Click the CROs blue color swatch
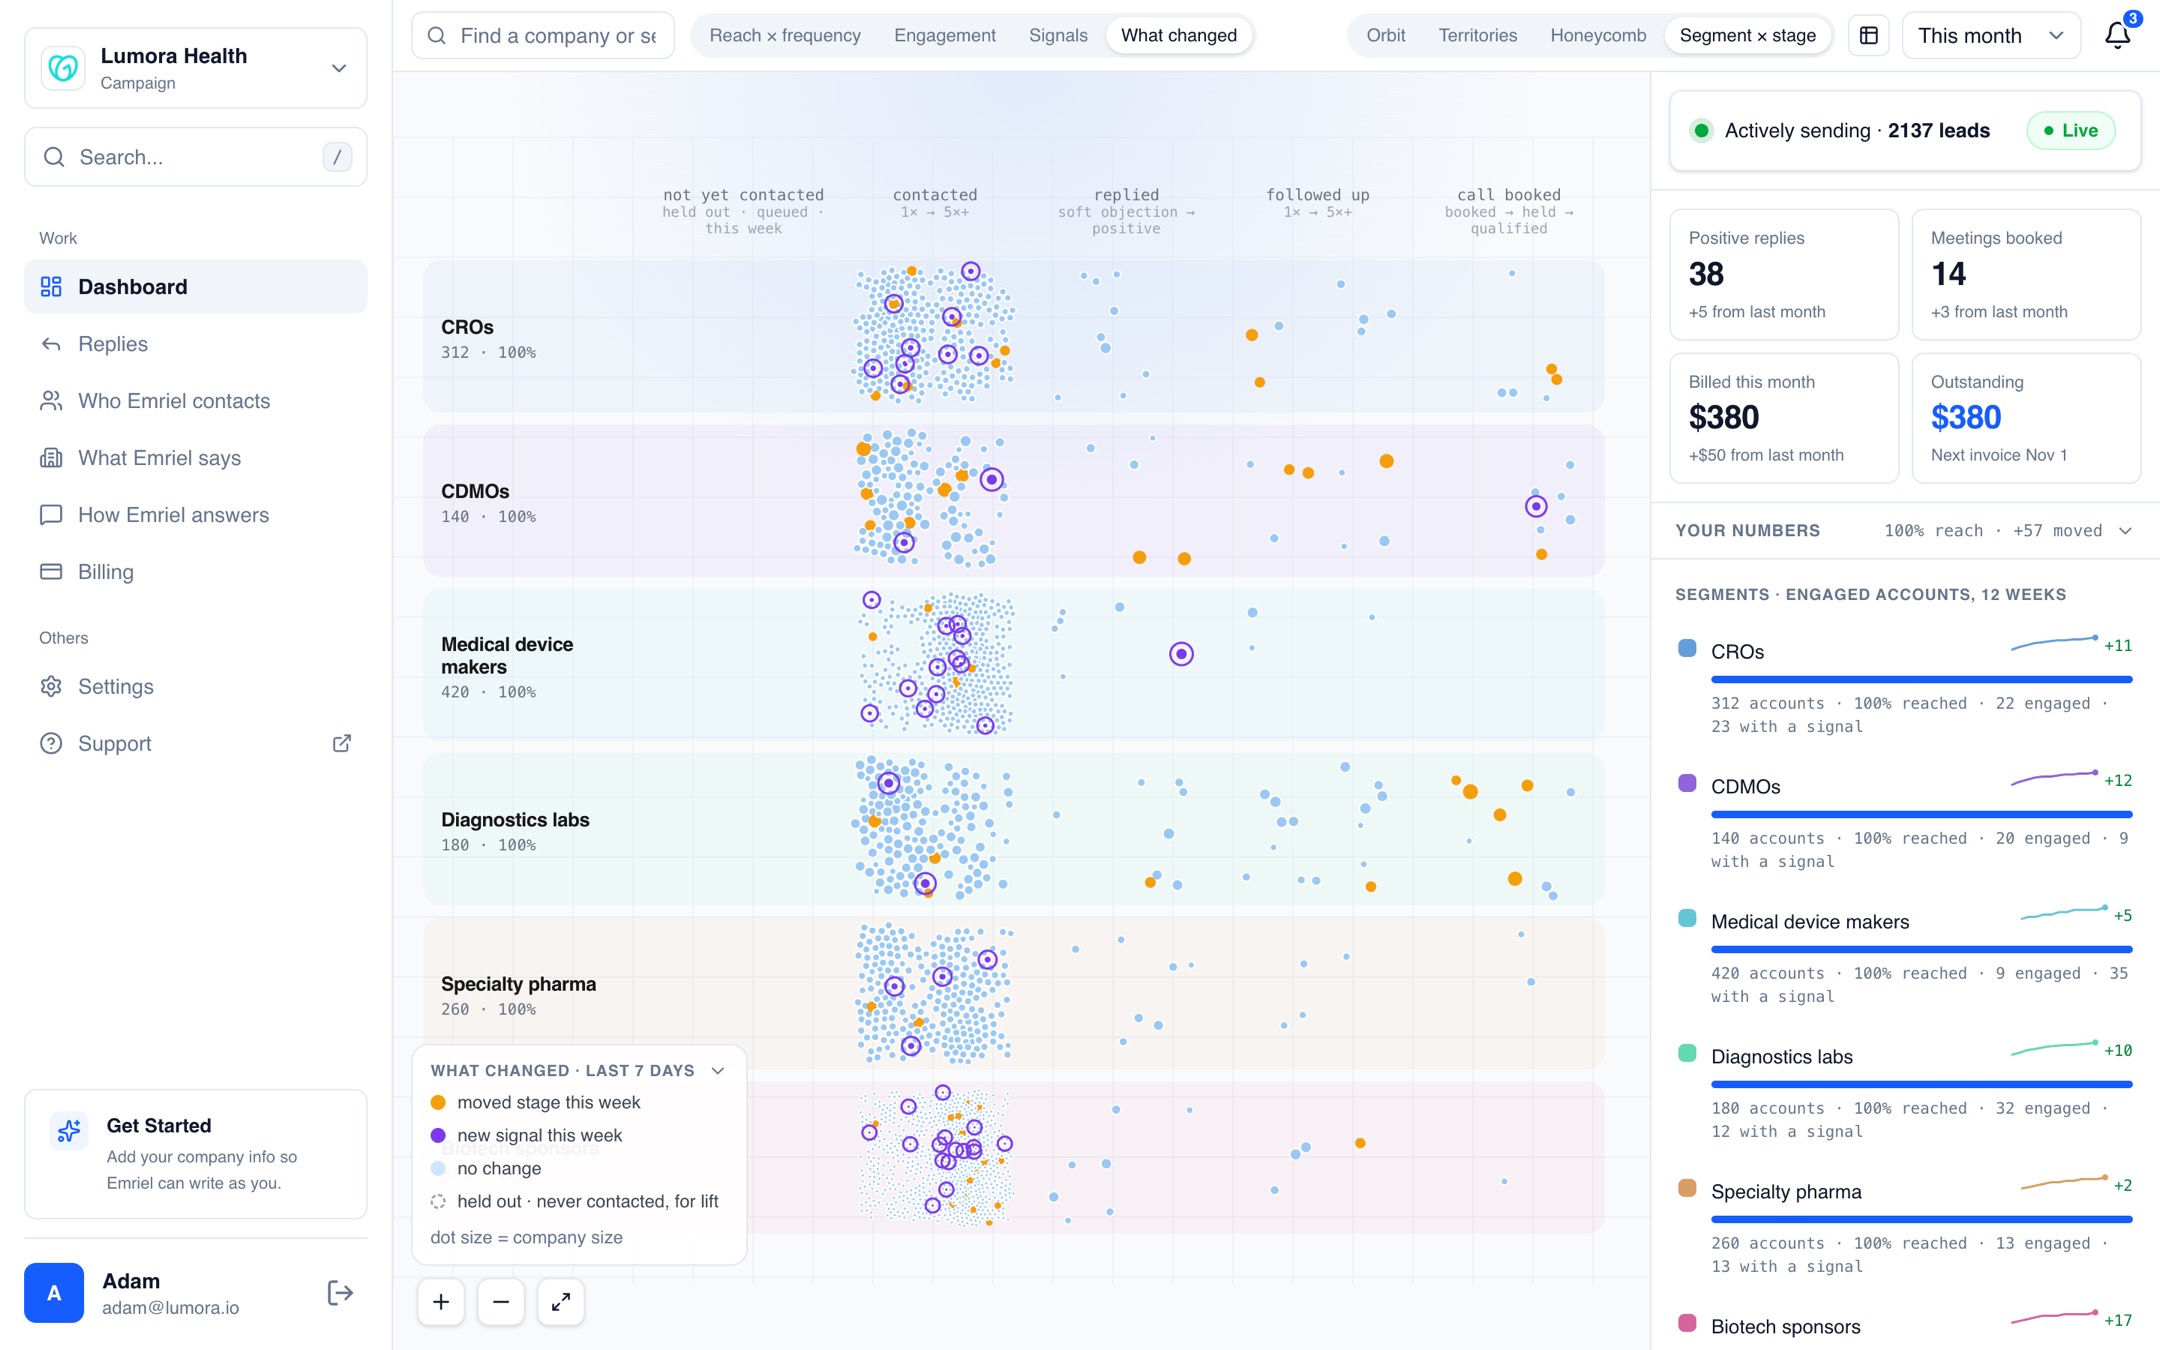This screenshot has height=1350, width=2160. point(1687,648)
